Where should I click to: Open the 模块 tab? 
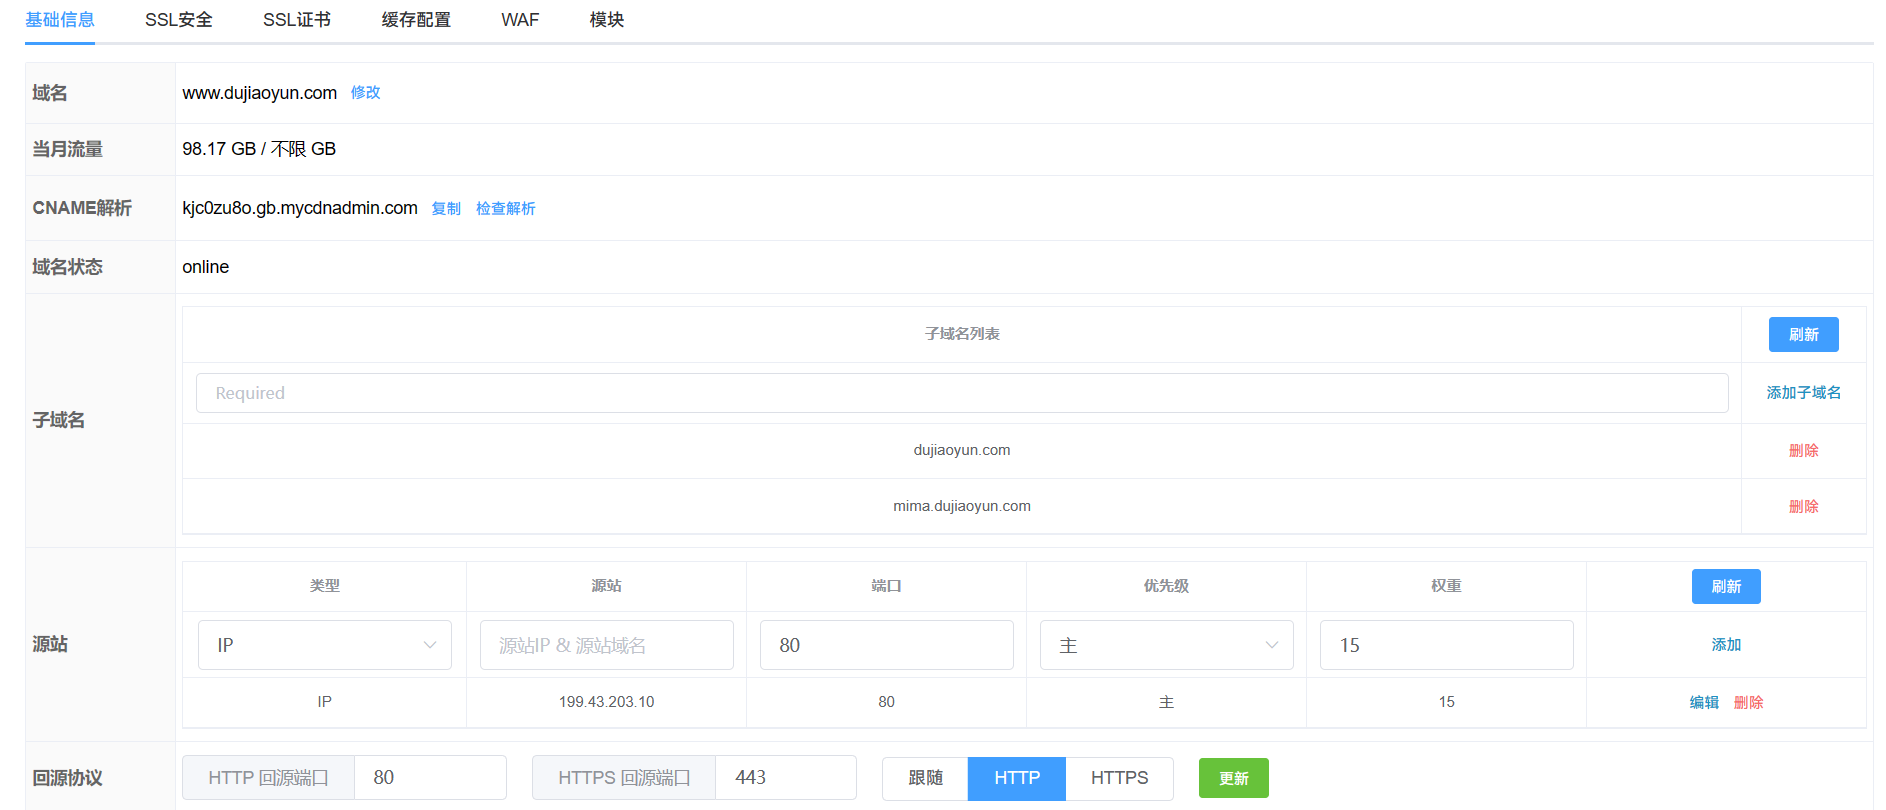coord(607,20)
